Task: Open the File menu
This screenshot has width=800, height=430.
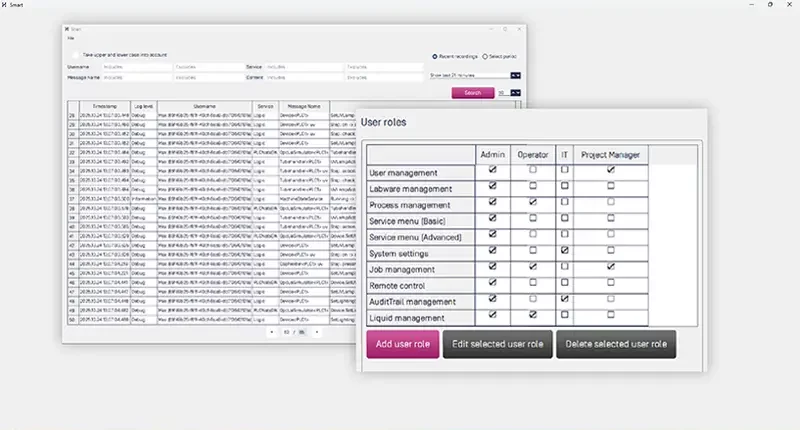Action: point(71,38)
